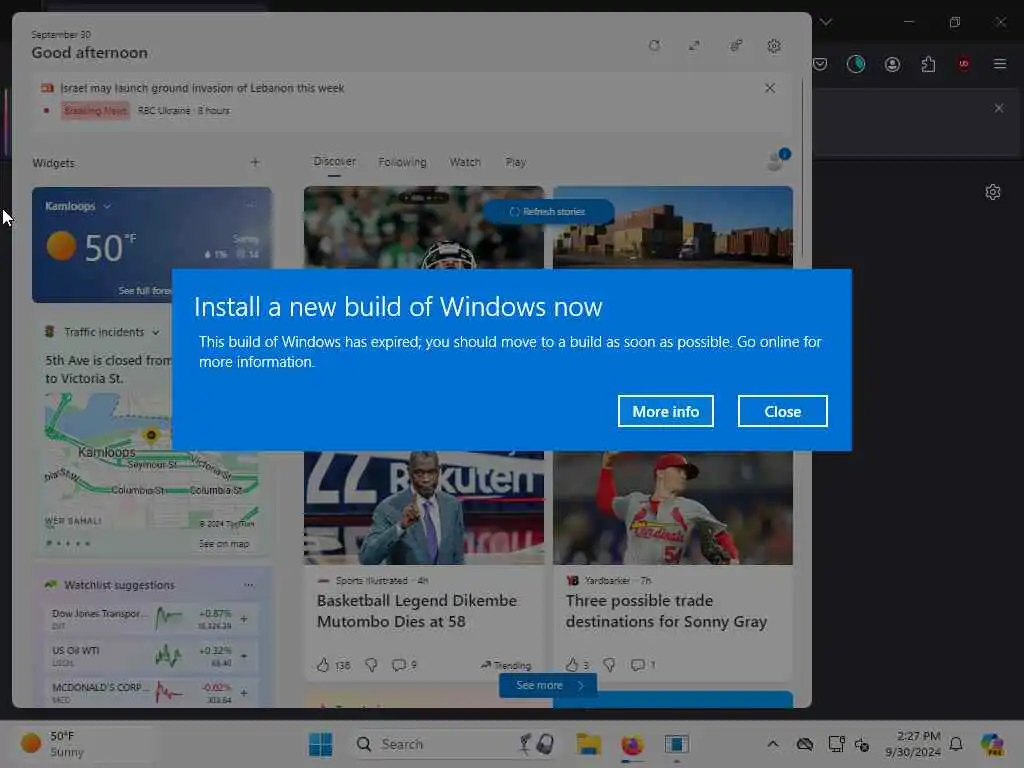The image size is (1024, 768).
Task: Refresh the widgets board feed
Action: pos(654,46)
